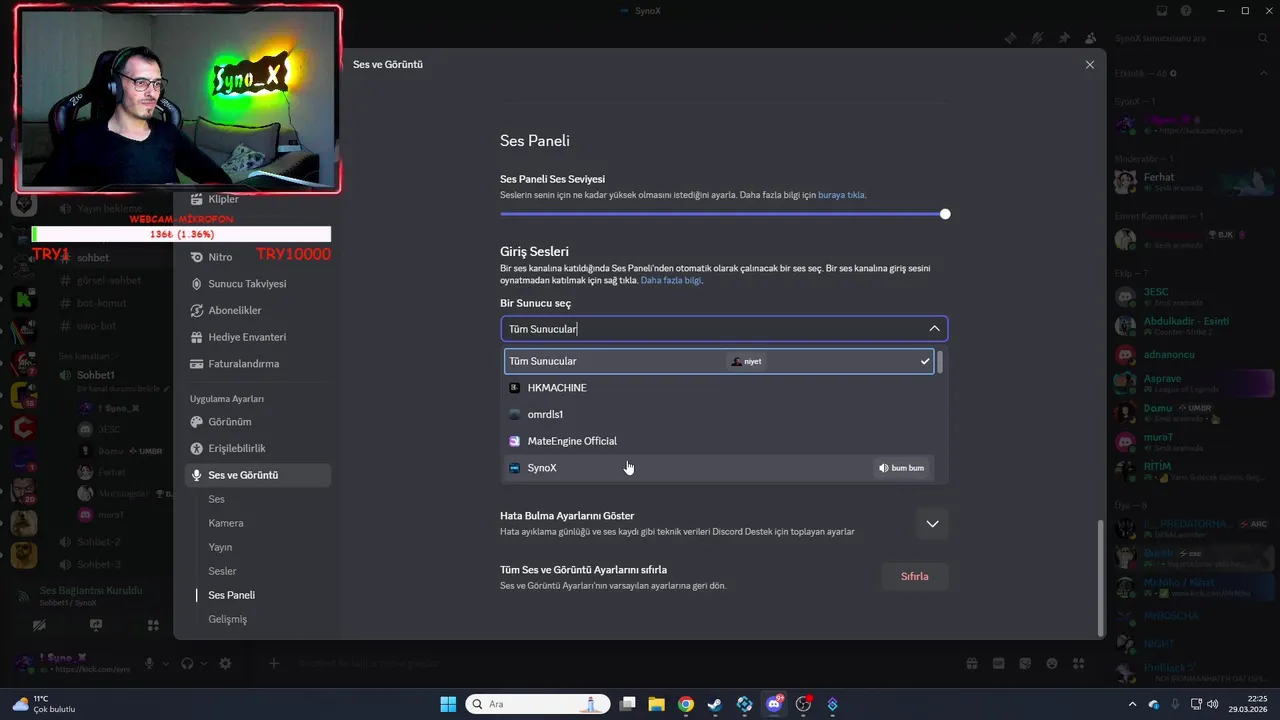Jump to the Kamera subsection
Image resolution: width=1280 pixels, height=720 pixels.
coord(226,523)
